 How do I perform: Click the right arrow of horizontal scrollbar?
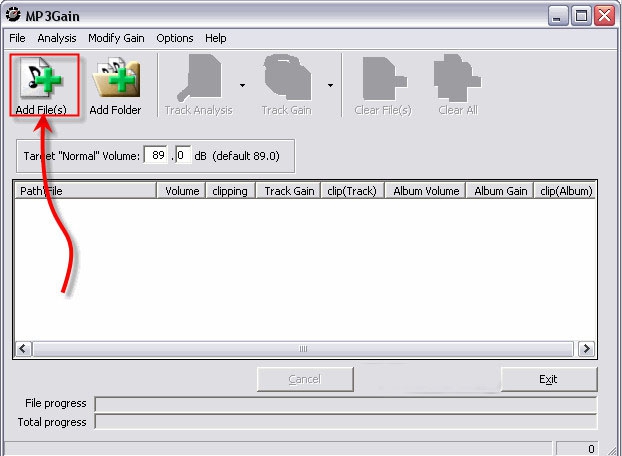click(586, 349)
